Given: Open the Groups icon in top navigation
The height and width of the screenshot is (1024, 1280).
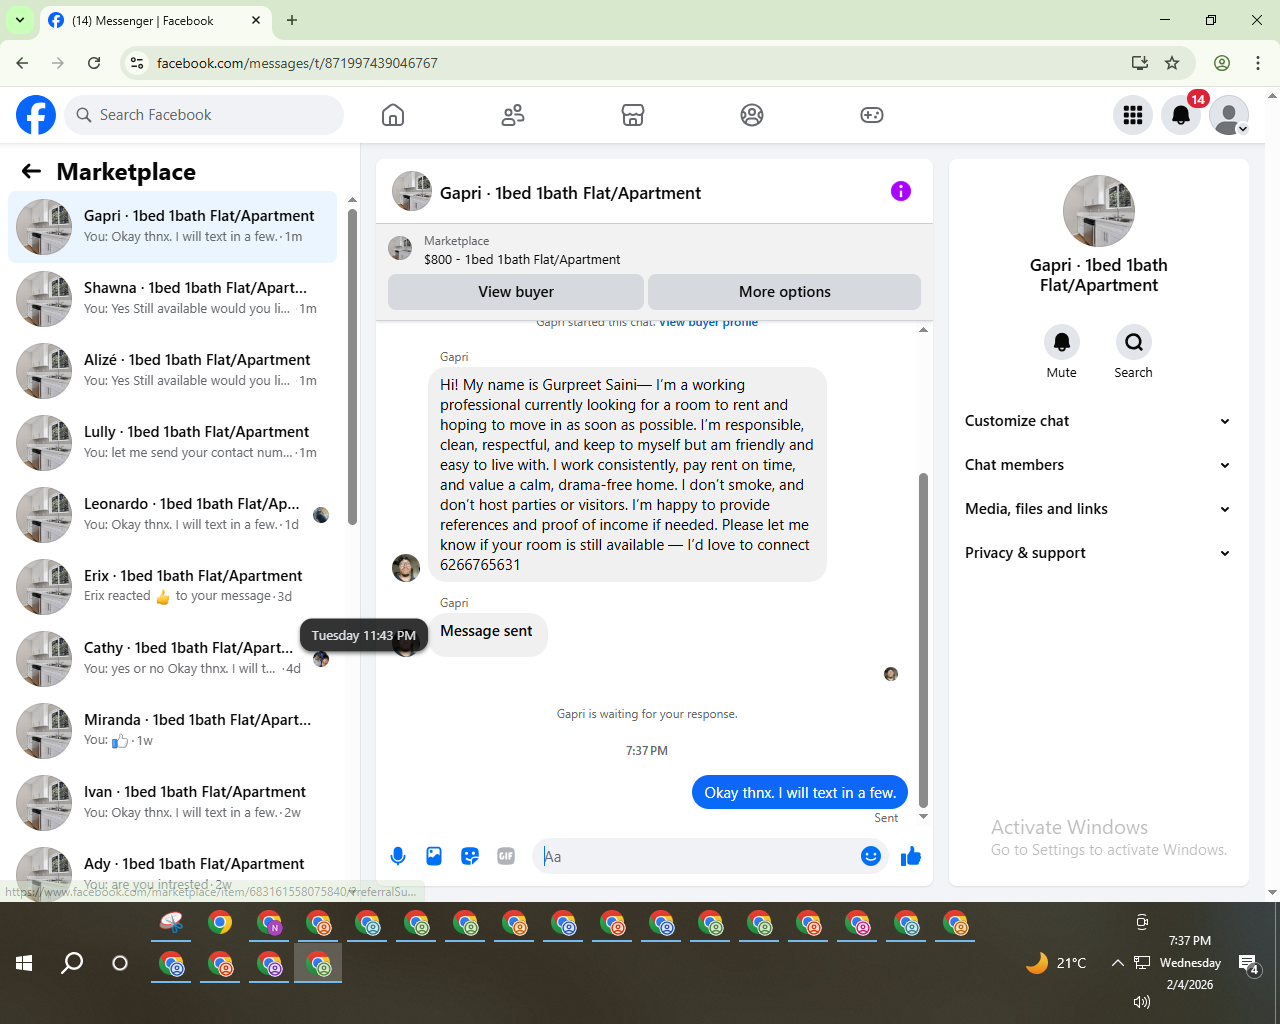Looking at the screenshot, I should point(752,115).
